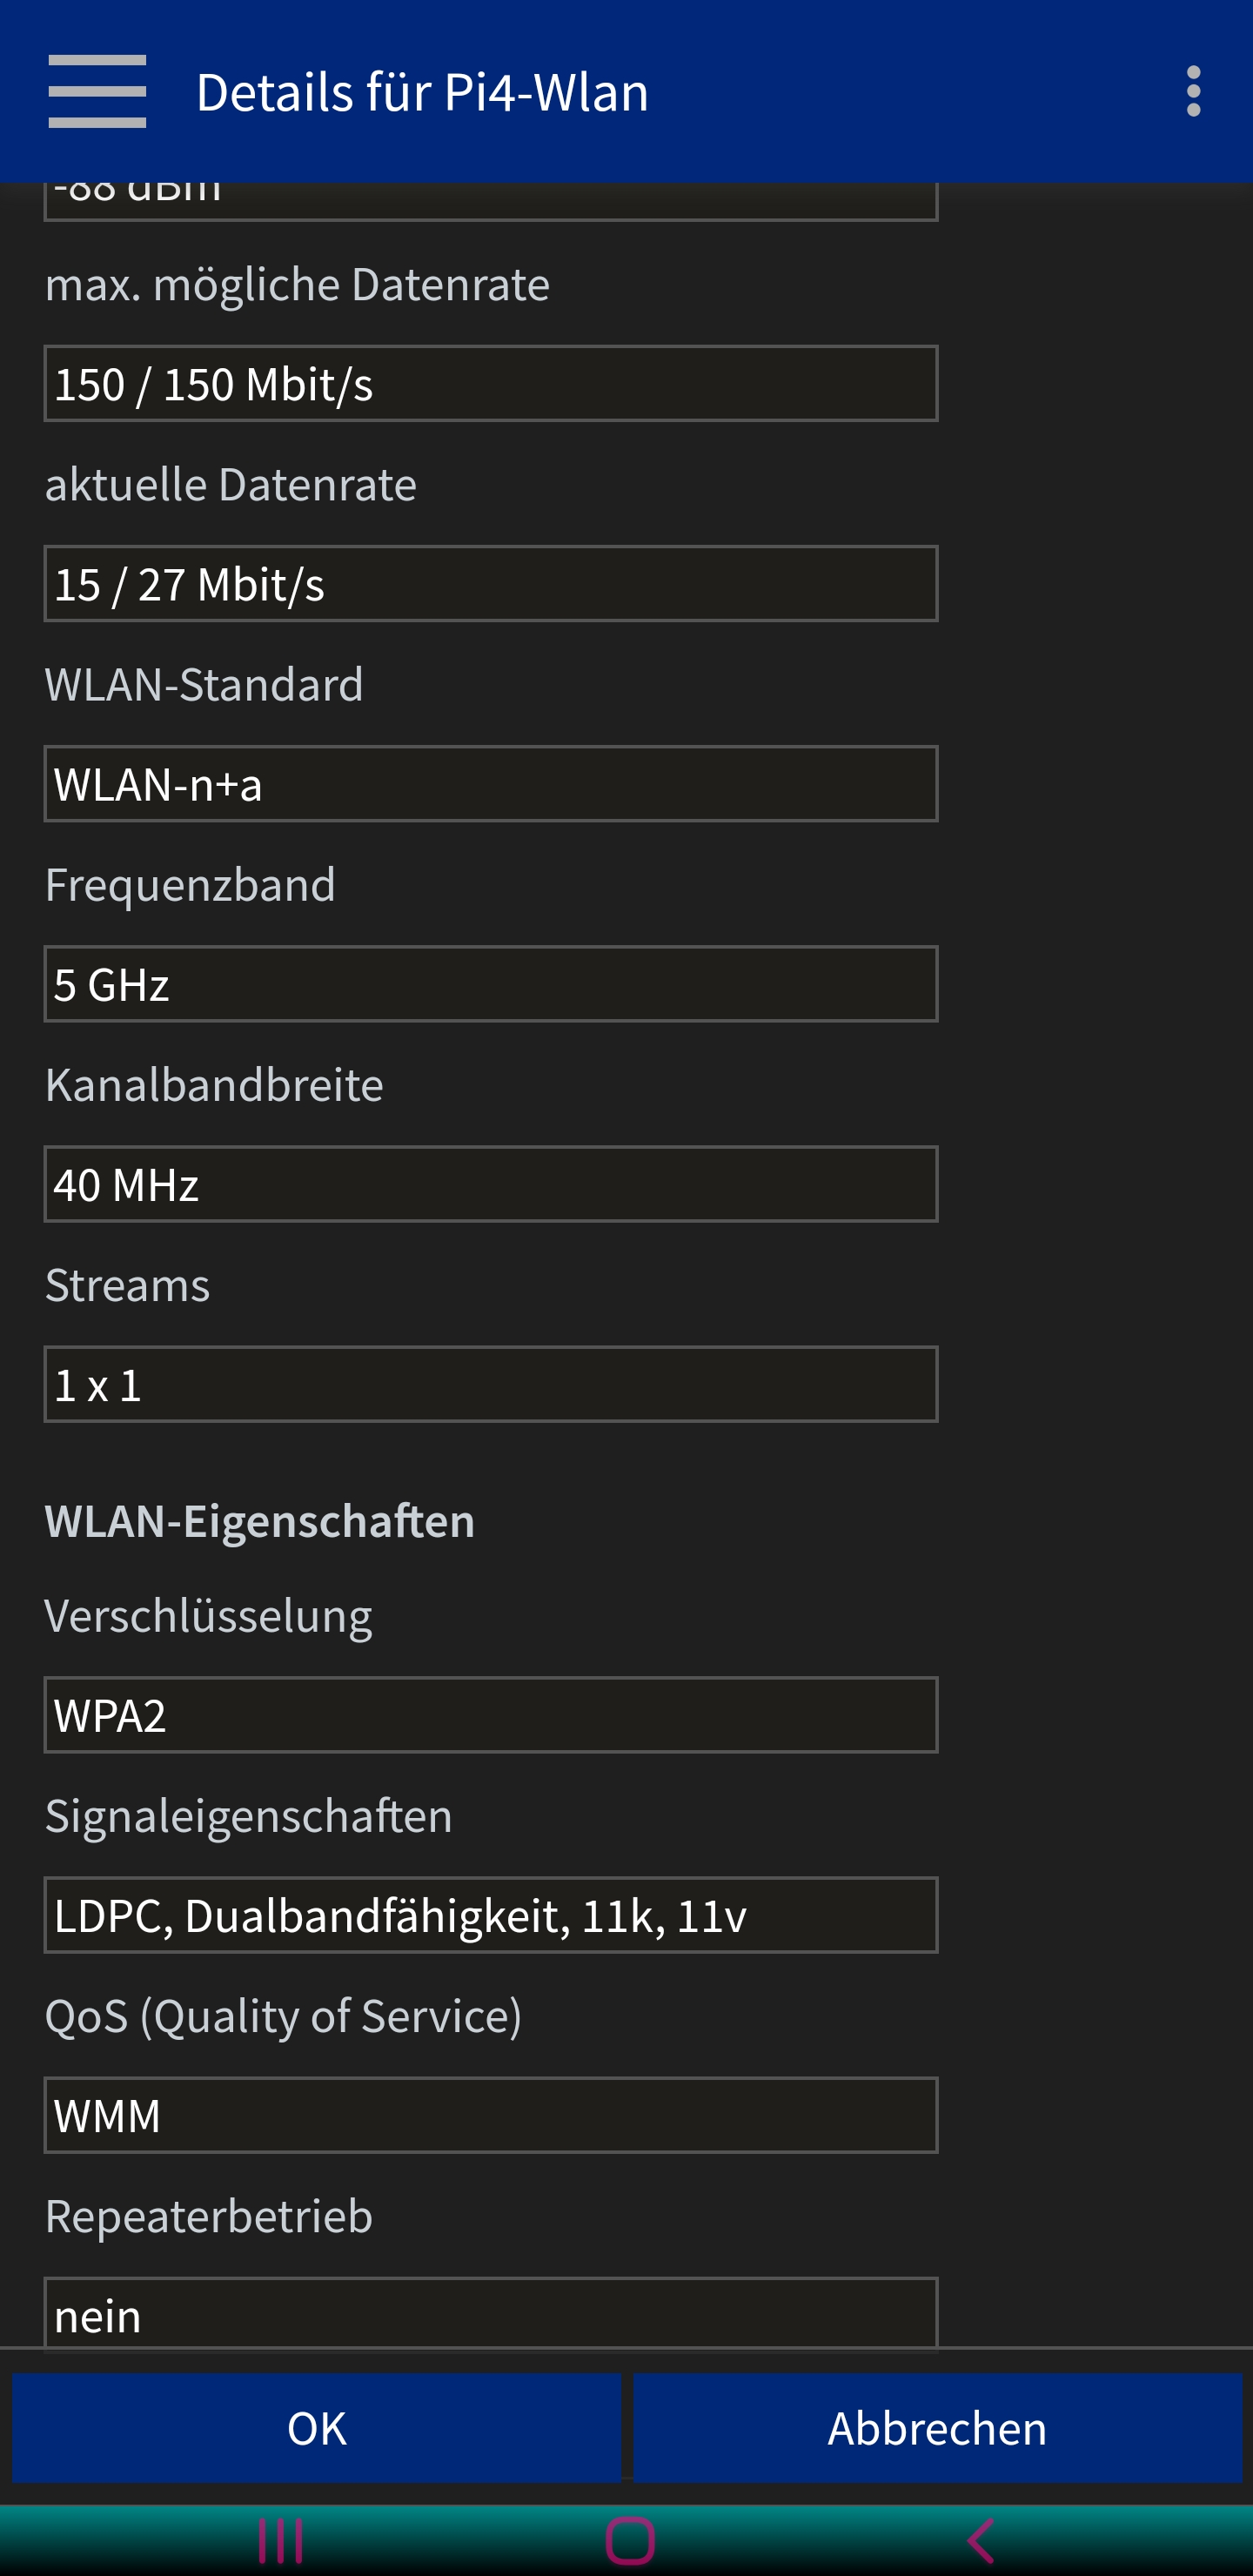This screenshot has width=1253, height=2576.
Task: Tap the Android recent apps icon
Action: [280, 2540]
